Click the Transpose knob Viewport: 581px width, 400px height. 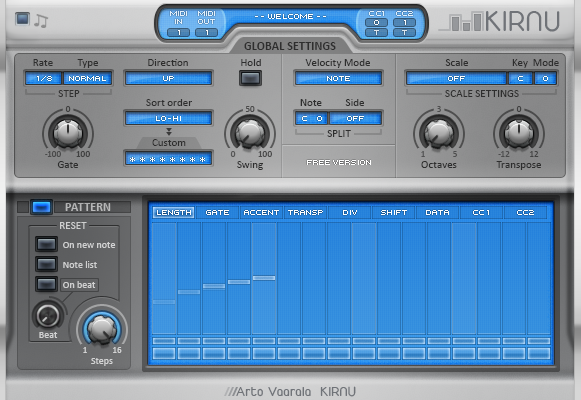[x=519, y=133]
